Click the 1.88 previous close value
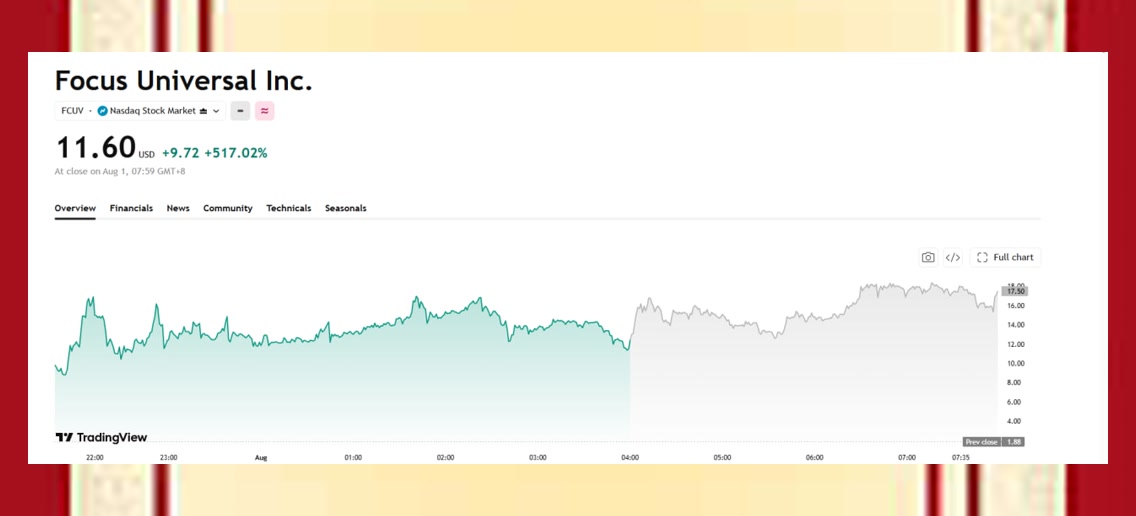Image resolution: width=1136 pixels, height=516 pixels. (1014, 442)
